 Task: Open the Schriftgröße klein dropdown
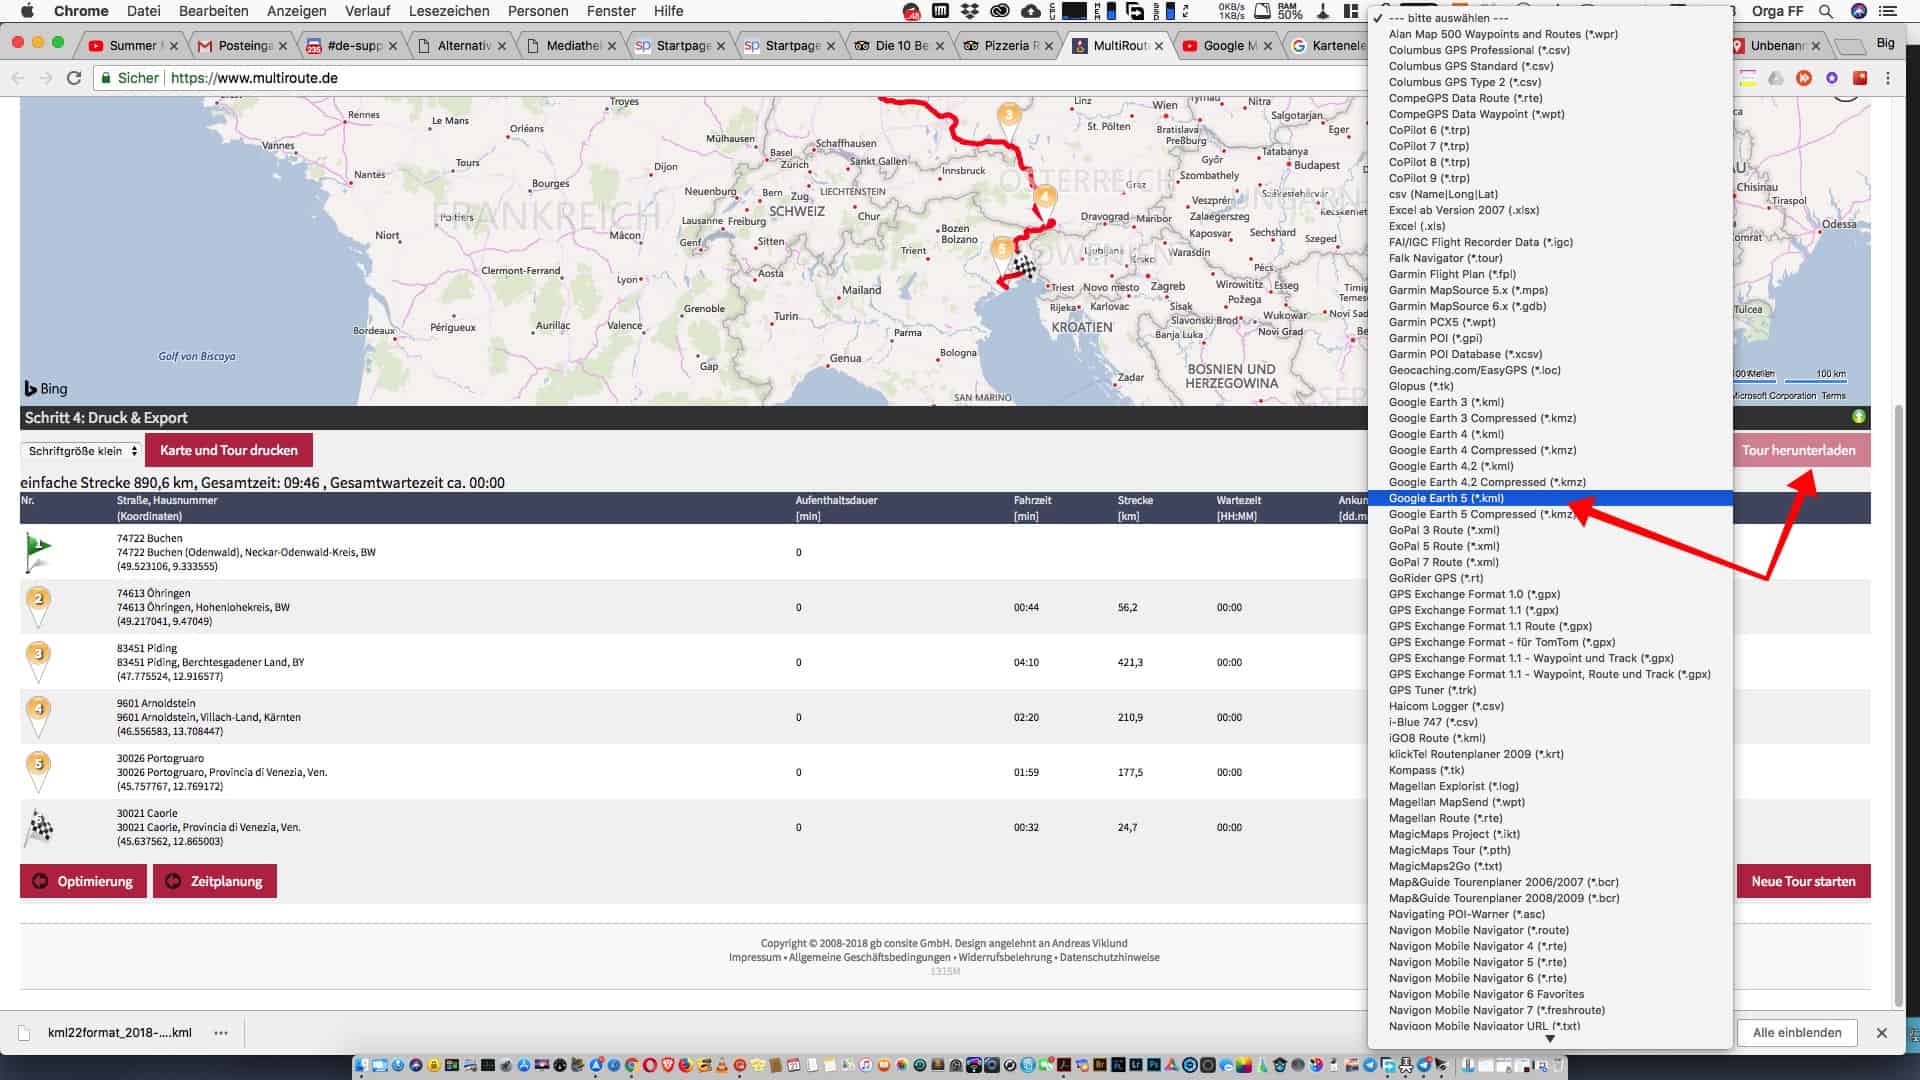[82, 451]
